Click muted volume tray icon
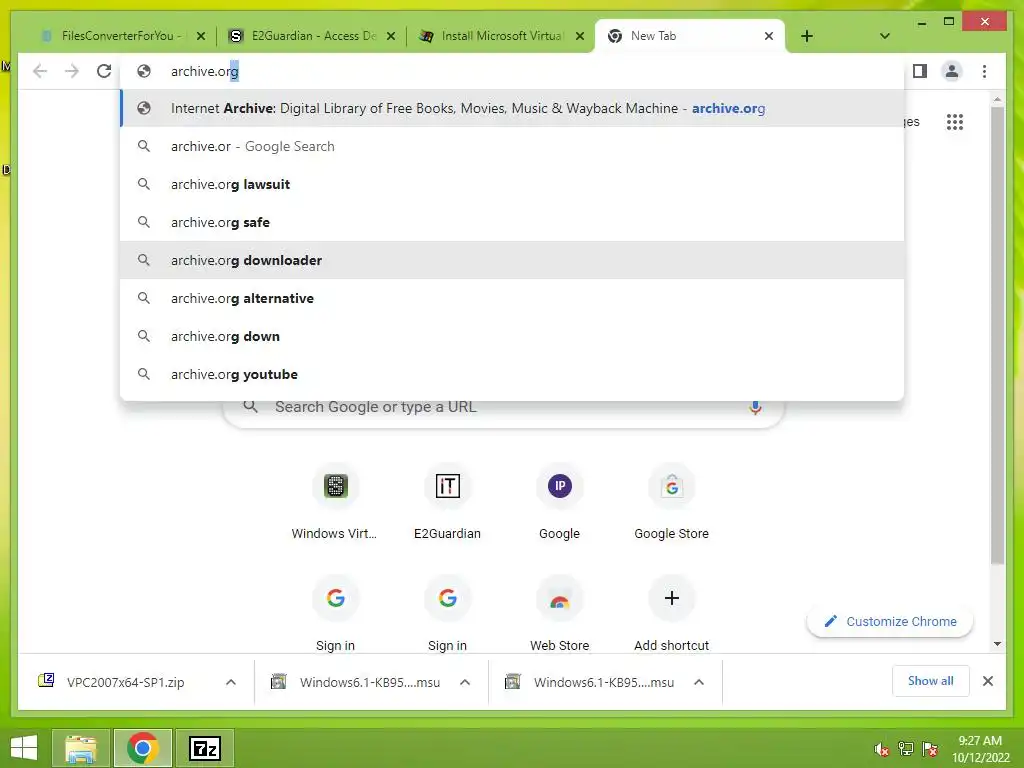Screen dimensions: 1024x768 click(x=882, y=749)
